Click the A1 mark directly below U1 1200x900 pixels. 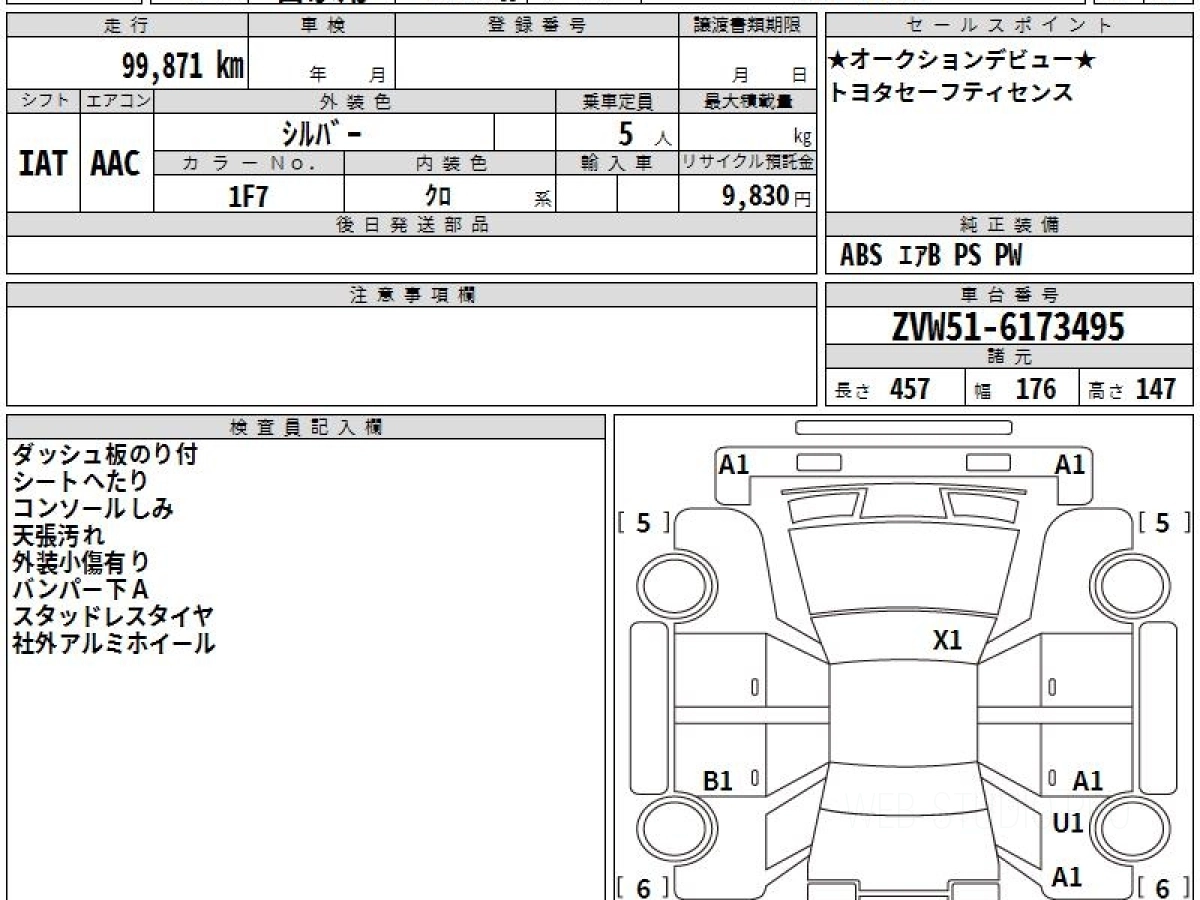pyautogui.click(x=1067, y=877)
